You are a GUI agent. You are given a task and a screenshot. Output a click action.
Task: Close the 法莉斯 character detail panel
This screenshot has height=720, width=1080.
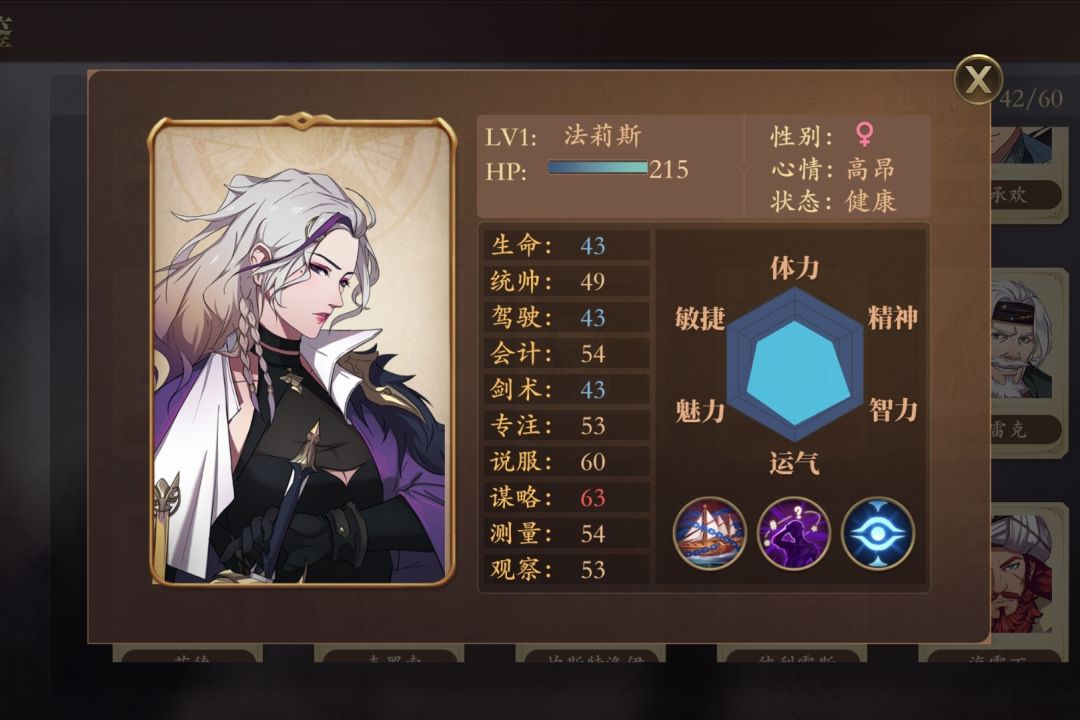(977, 80)
